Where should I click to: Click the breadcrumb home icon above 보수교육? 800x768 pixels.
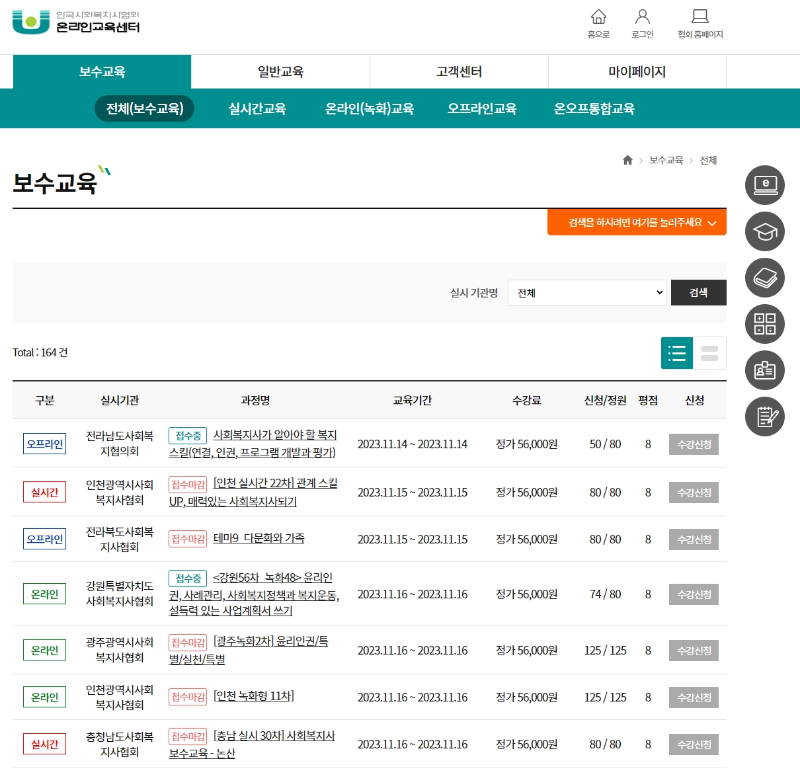(x=627, y=159)
